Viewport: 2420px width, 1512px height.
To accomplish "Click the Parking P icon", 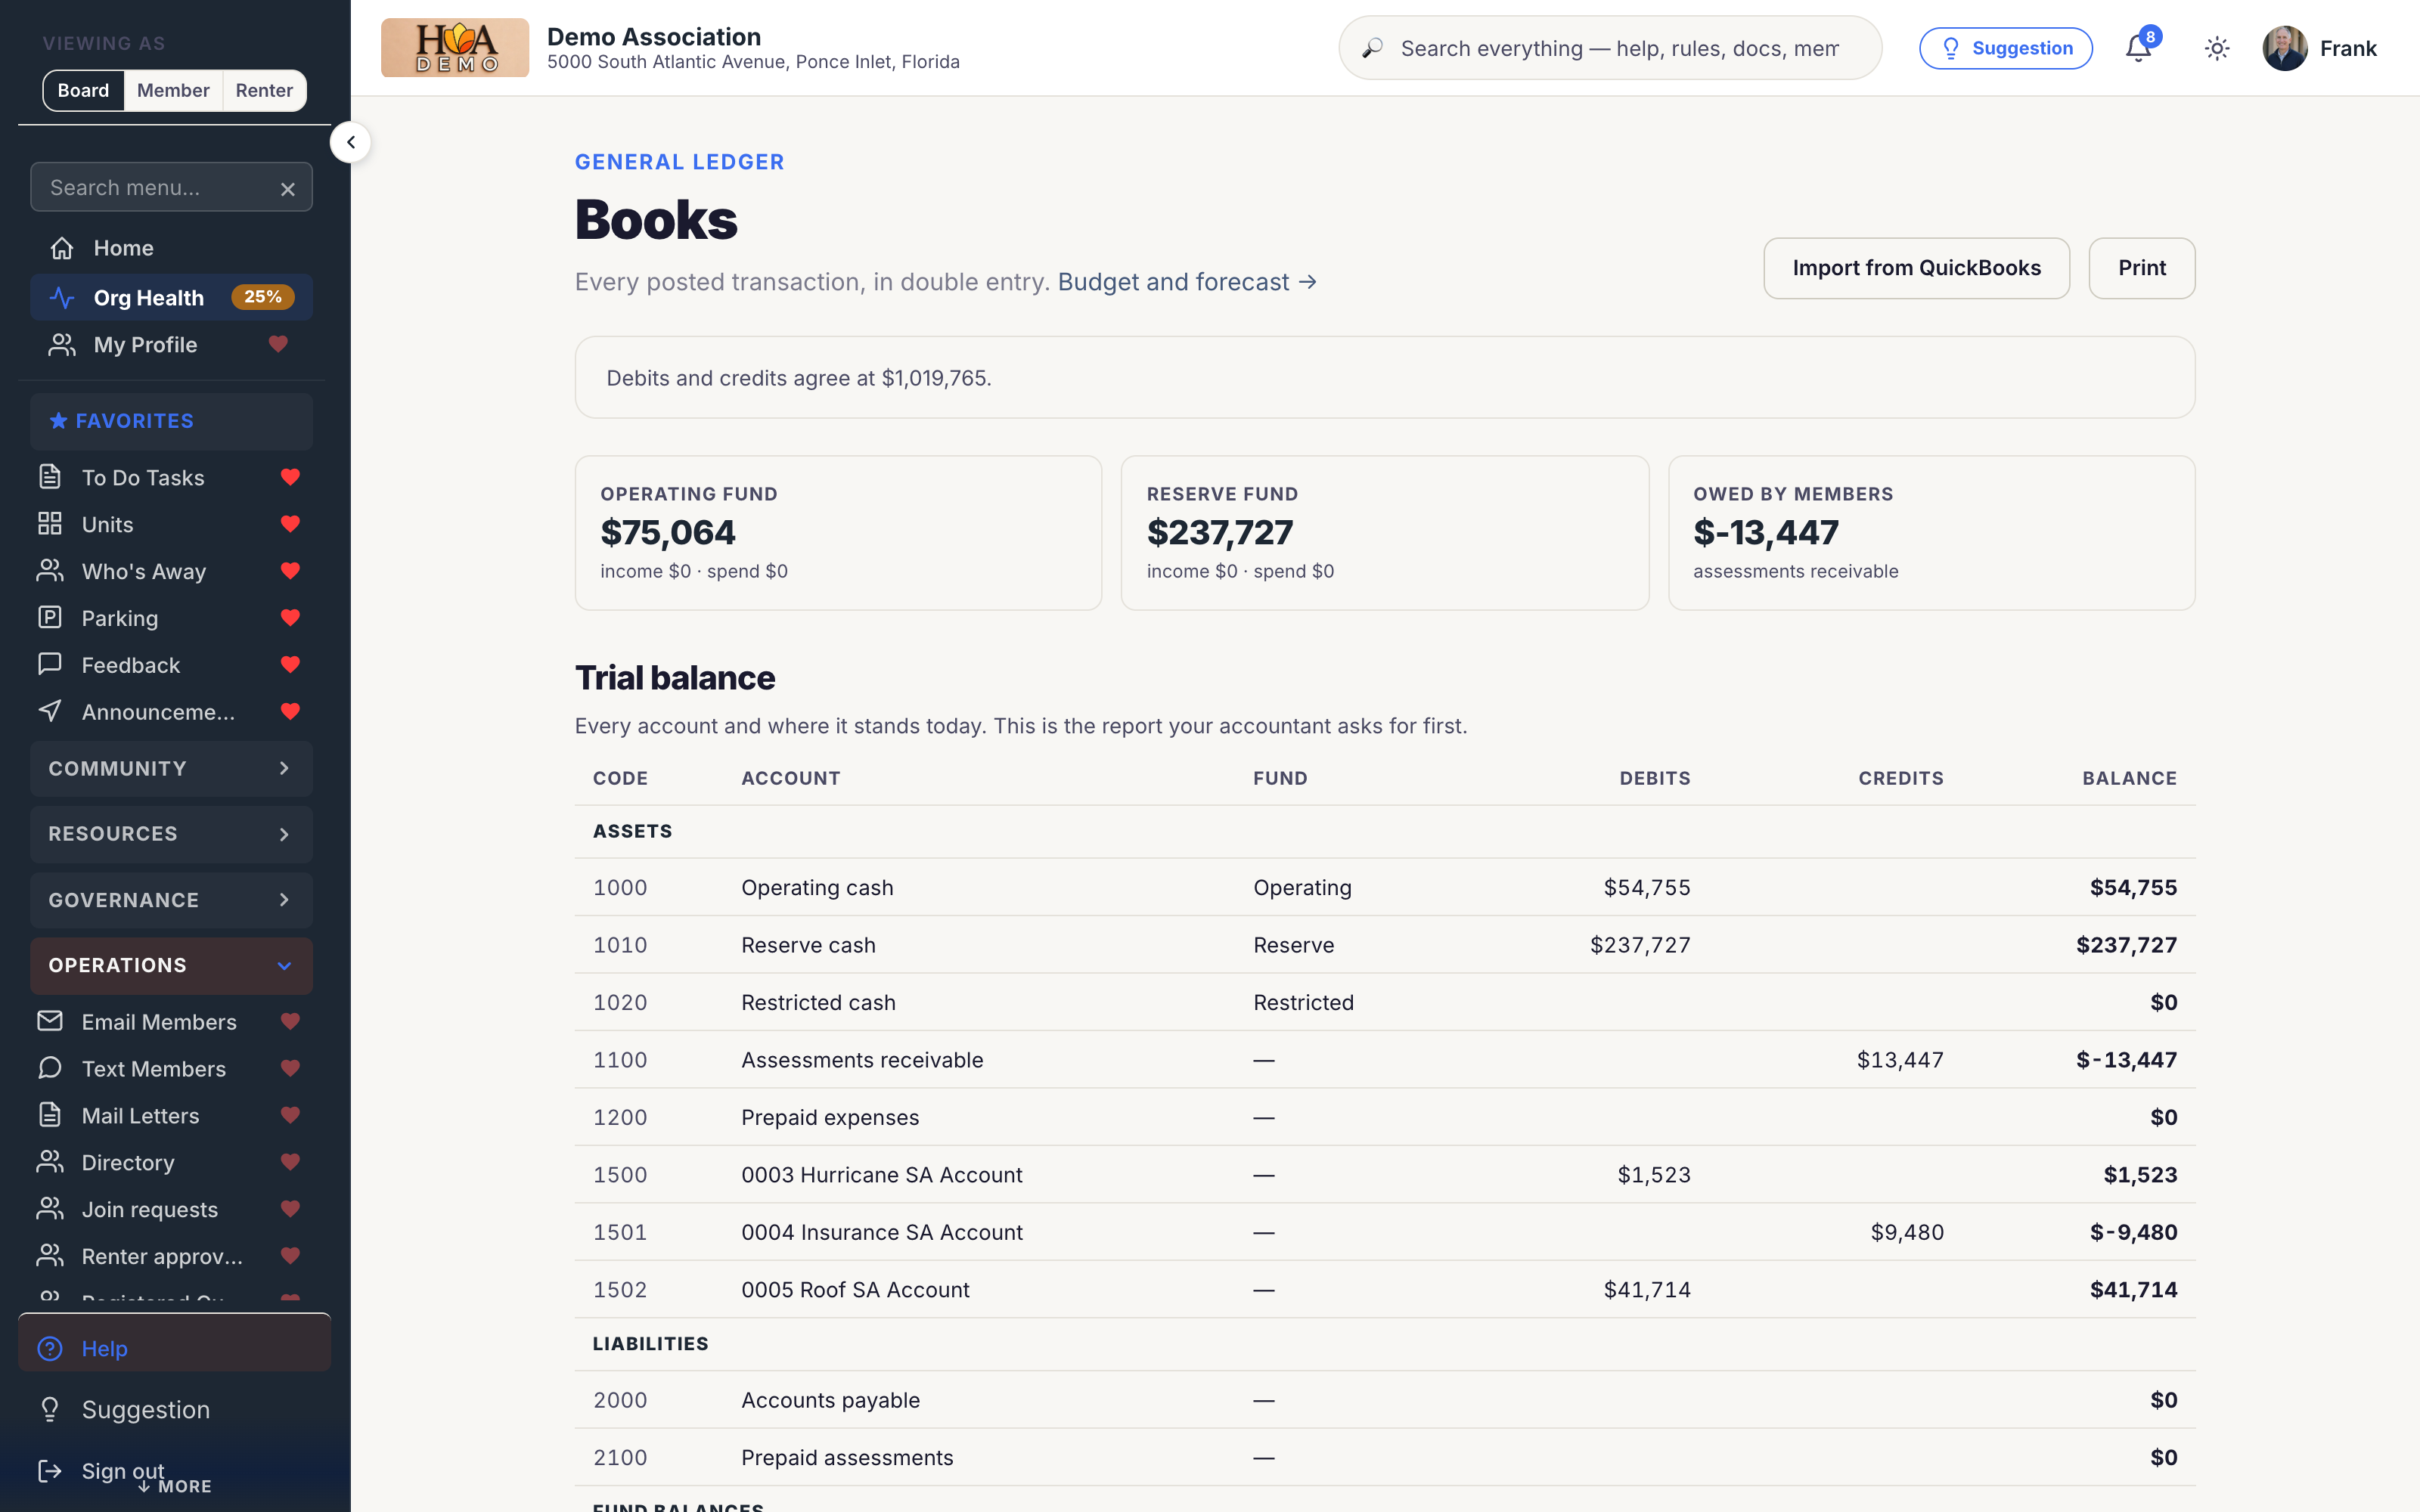I will pyautogui.click(x=50, y=618).
